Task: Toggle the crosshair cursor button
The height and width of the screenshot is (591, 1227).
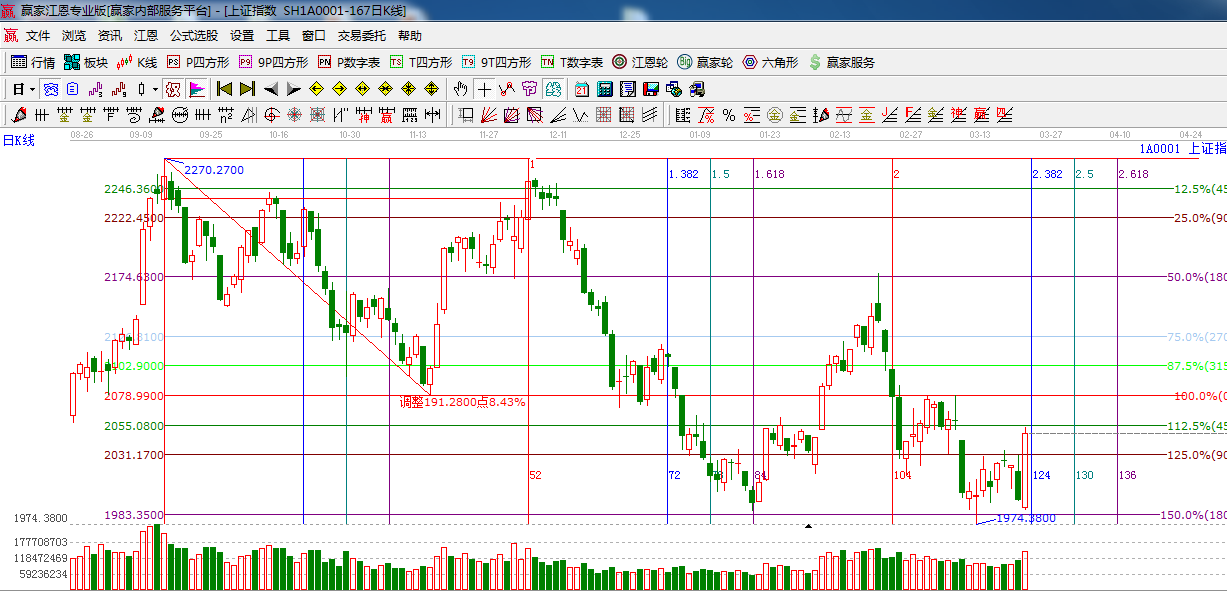Action: click(x=484, y=89)
